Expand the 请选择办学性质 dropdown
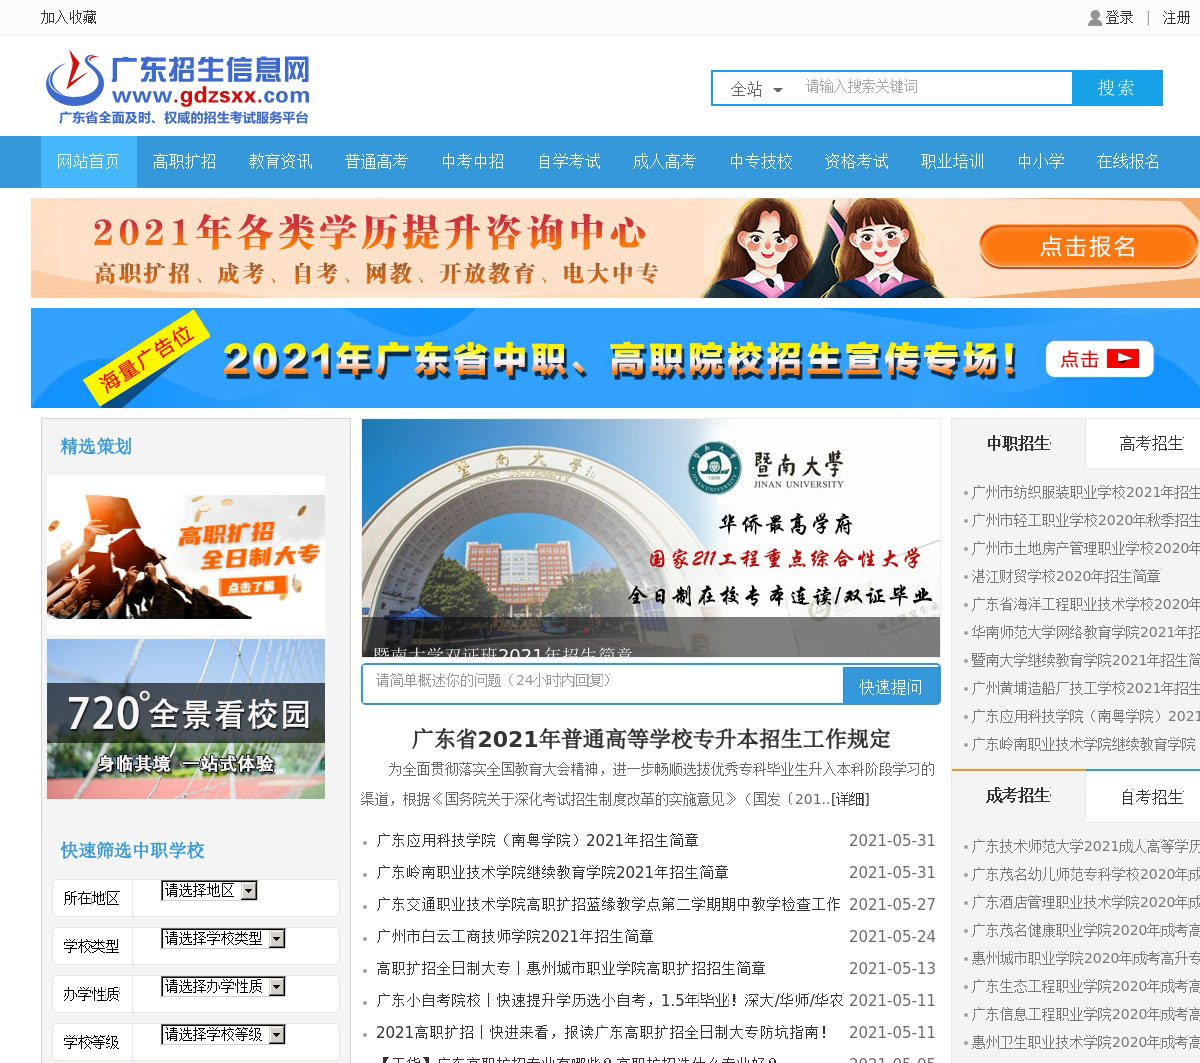Image resolution: width=1200 pixels, height=1063 pixels. [223, 986]
